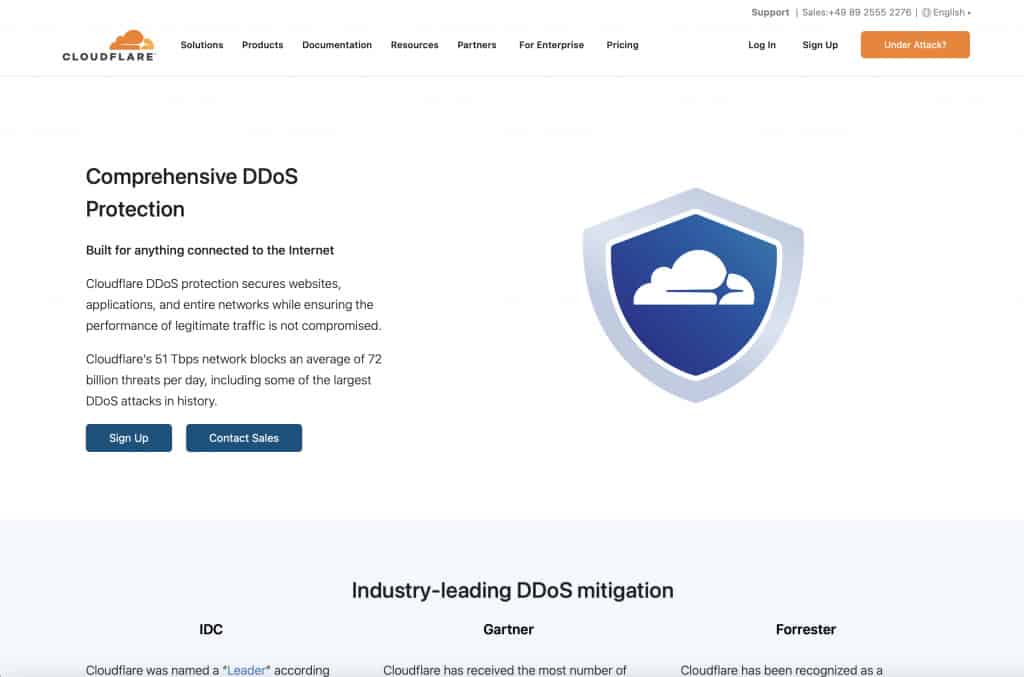Open the Partners menu

[x=477, y=45]
